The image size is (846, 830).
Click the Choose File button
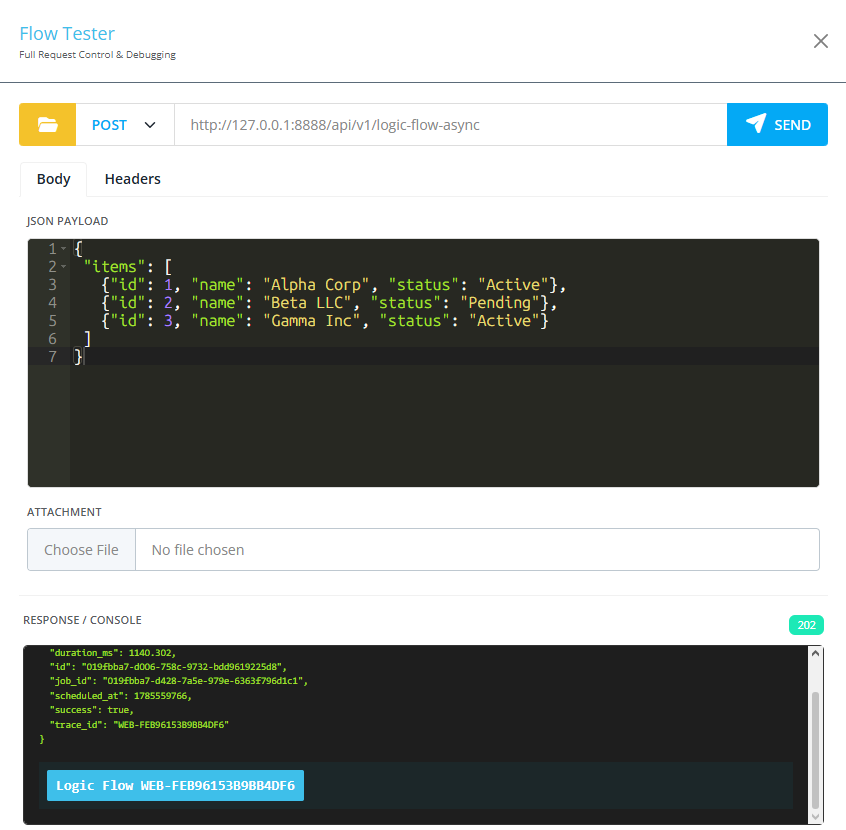[81, 549]
